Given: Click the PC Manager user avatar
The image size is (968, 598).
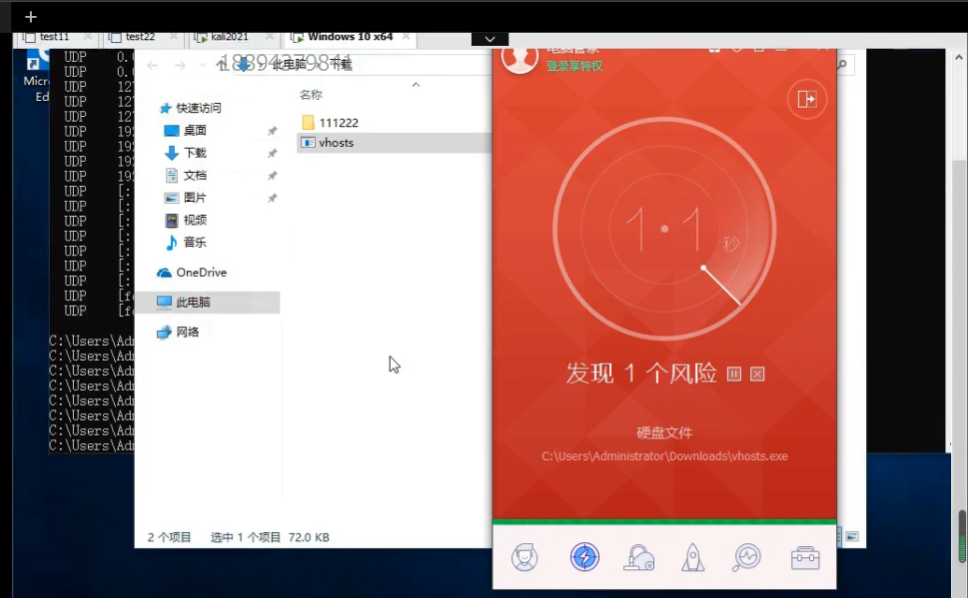Looking at the screenshot, I should [x=520, y=59].
